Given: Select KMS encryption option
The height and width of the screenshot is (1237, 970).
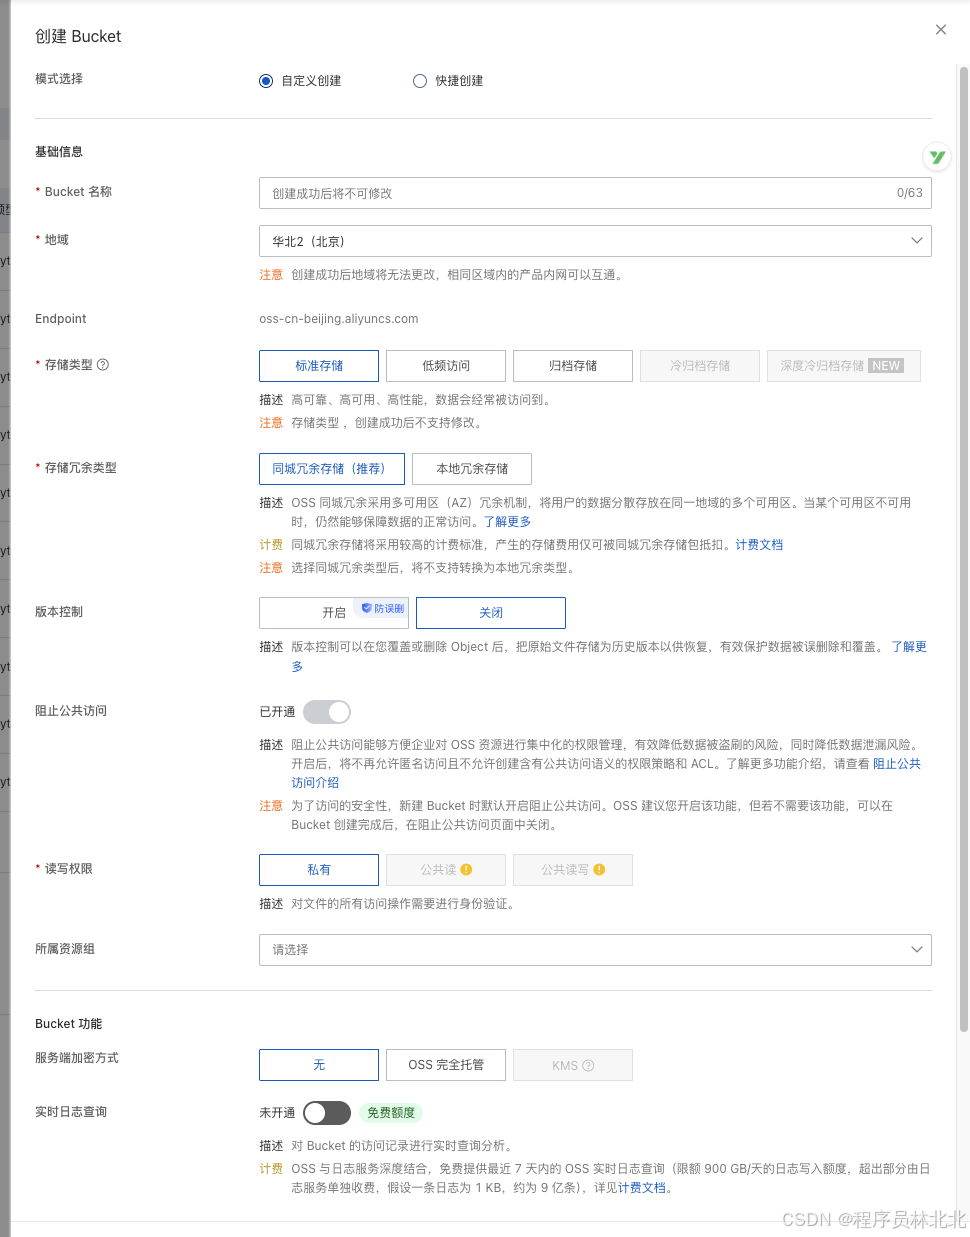Looking at the screenshot, I should pos(573,1065).
